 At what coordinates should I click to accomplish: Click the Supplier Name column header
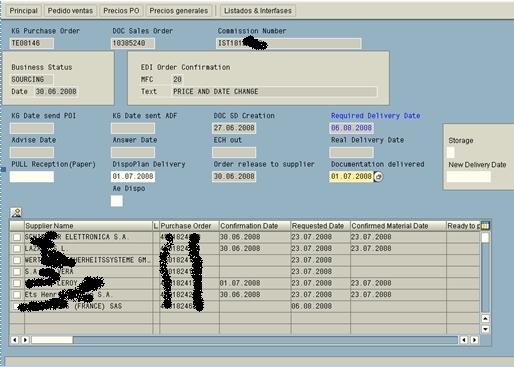[88, 226]
